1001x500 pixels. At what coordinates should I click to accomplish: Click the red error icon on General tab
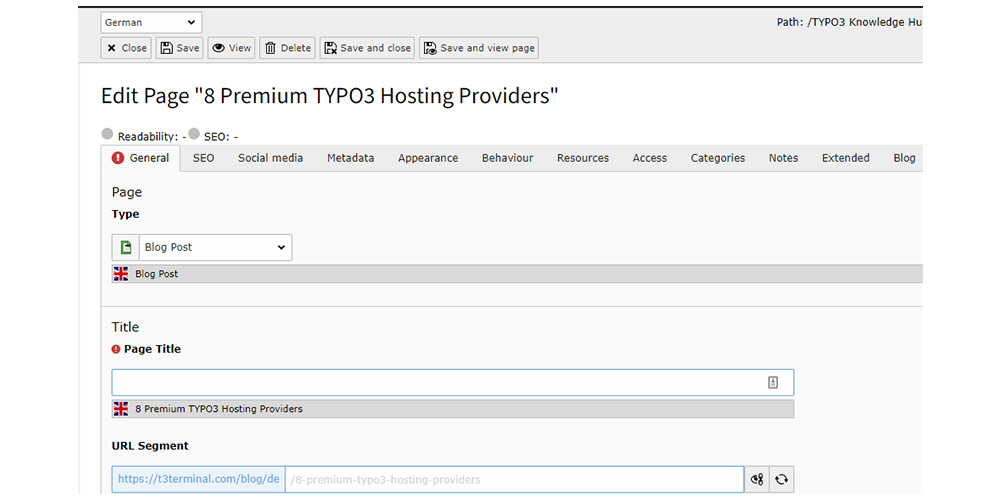tap(117, 158)
